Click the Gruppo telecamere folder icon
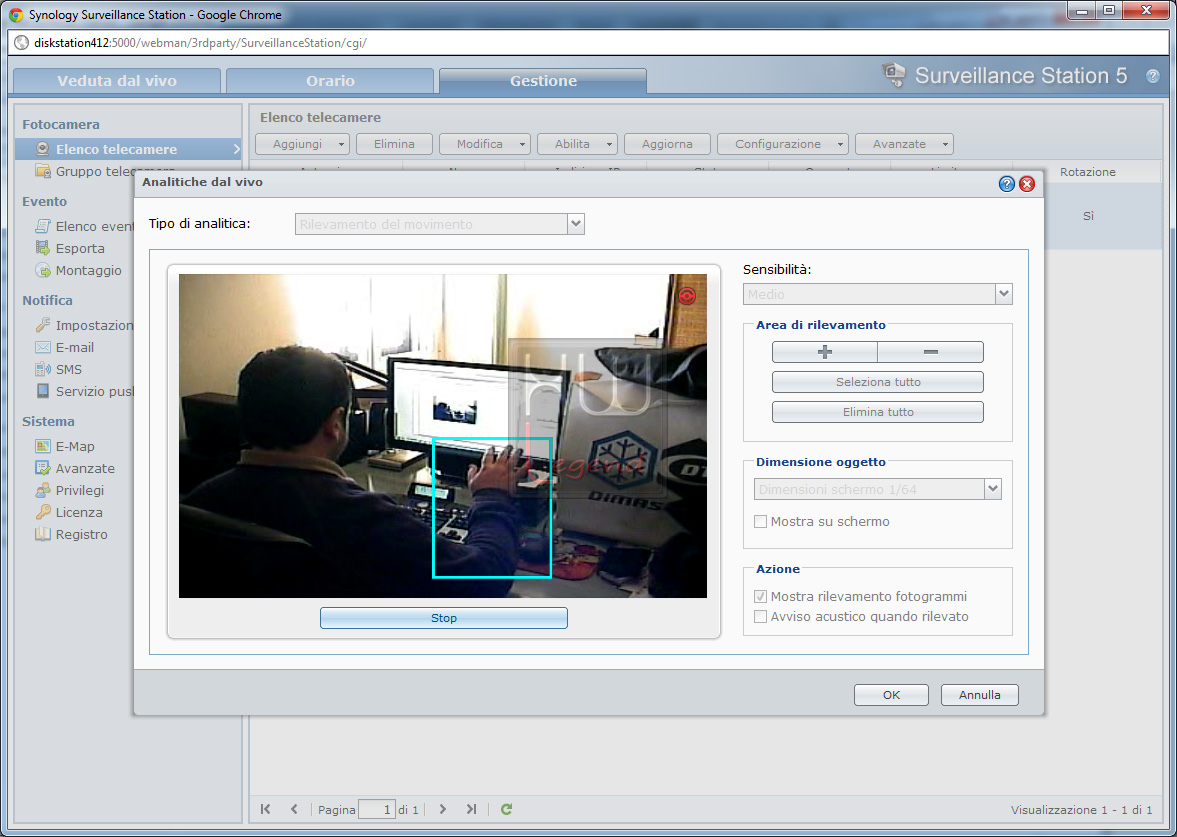Image resolution: width=1177 pixels, height=837 pixels. 44,171
